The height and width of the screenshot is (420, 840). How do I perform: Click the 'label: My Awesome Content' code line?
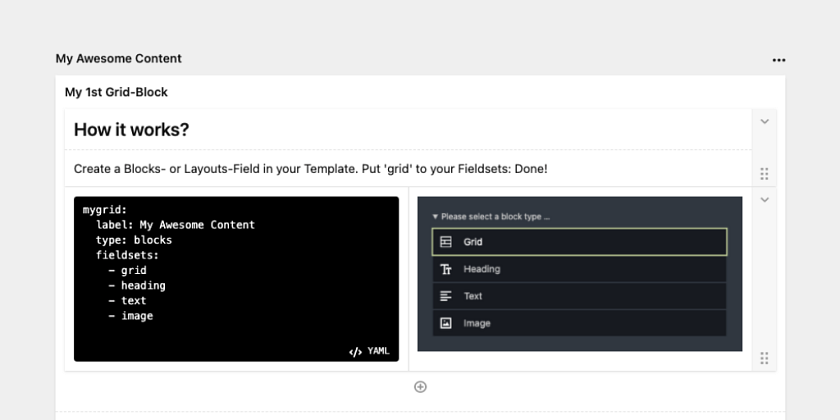(x=176, y=225)
